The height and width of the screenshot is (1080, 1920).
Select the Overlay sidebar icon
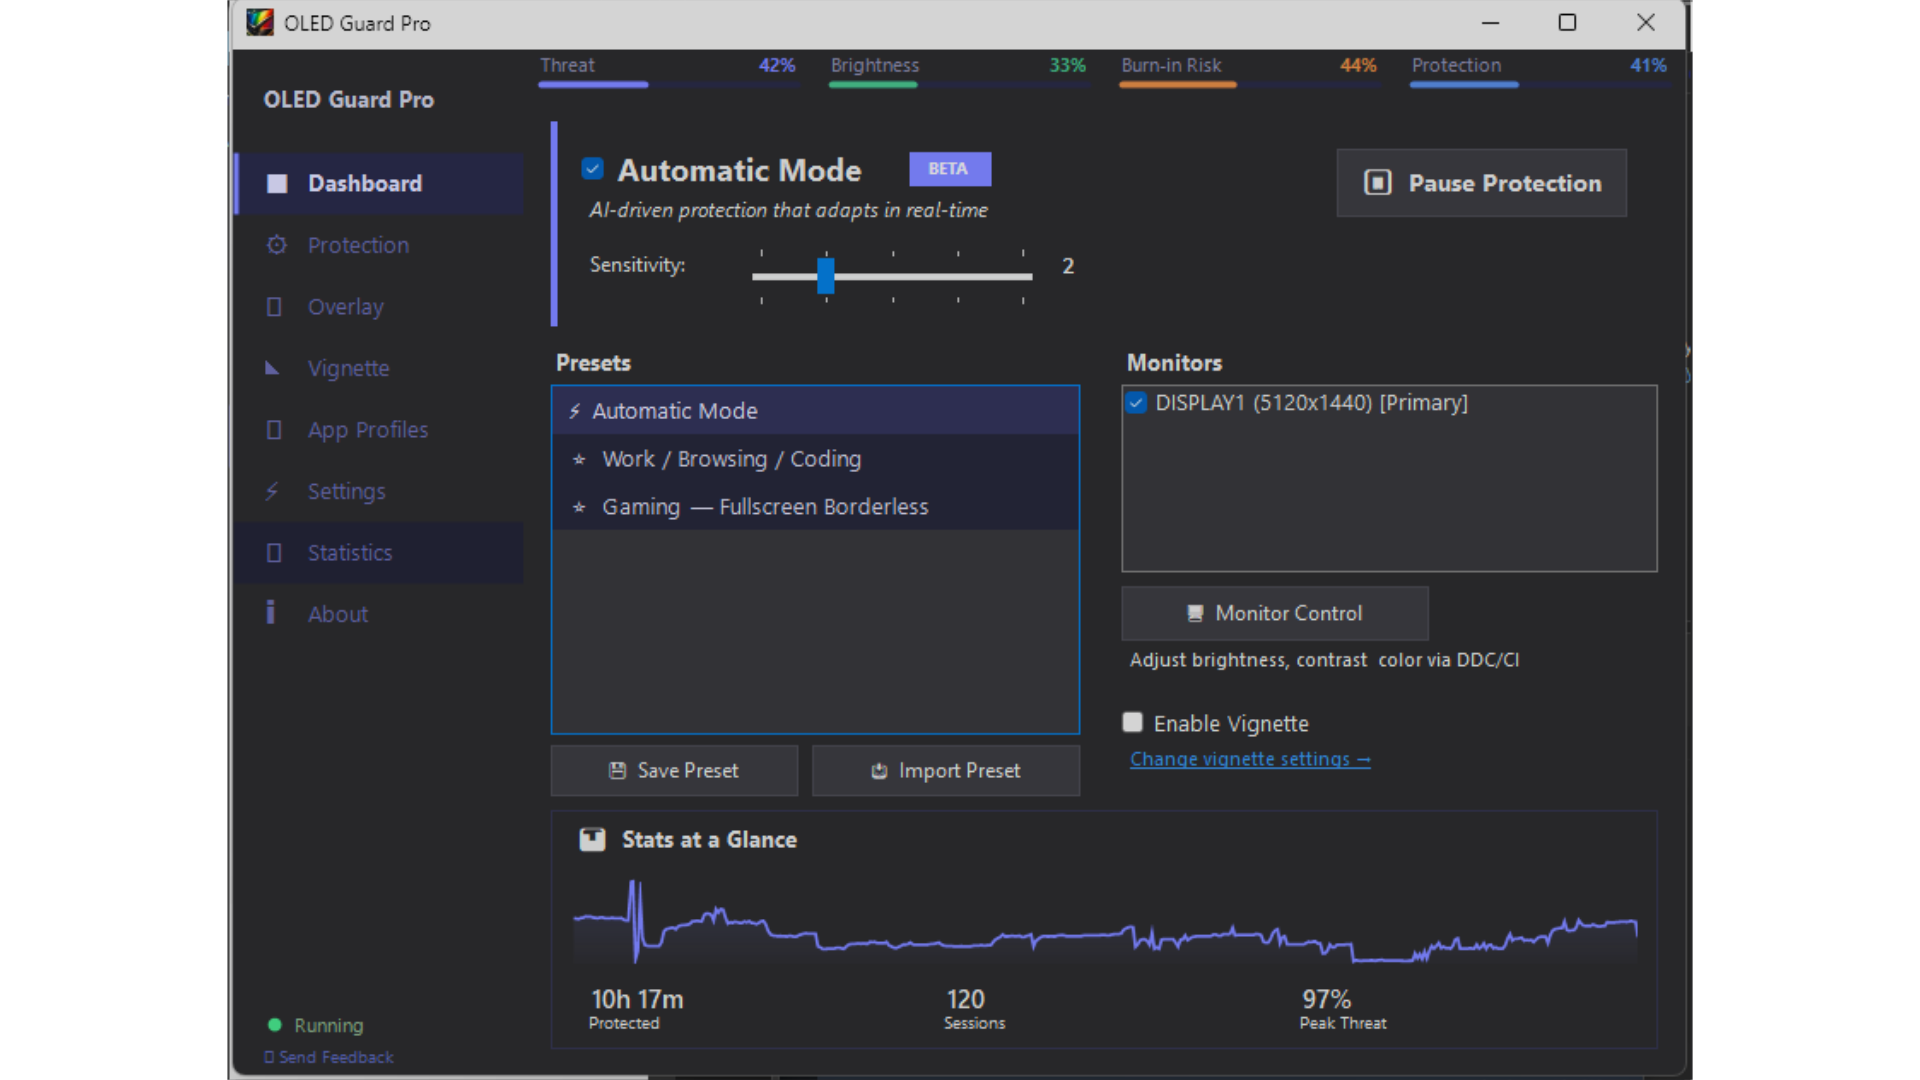click(x=274, y=307)
